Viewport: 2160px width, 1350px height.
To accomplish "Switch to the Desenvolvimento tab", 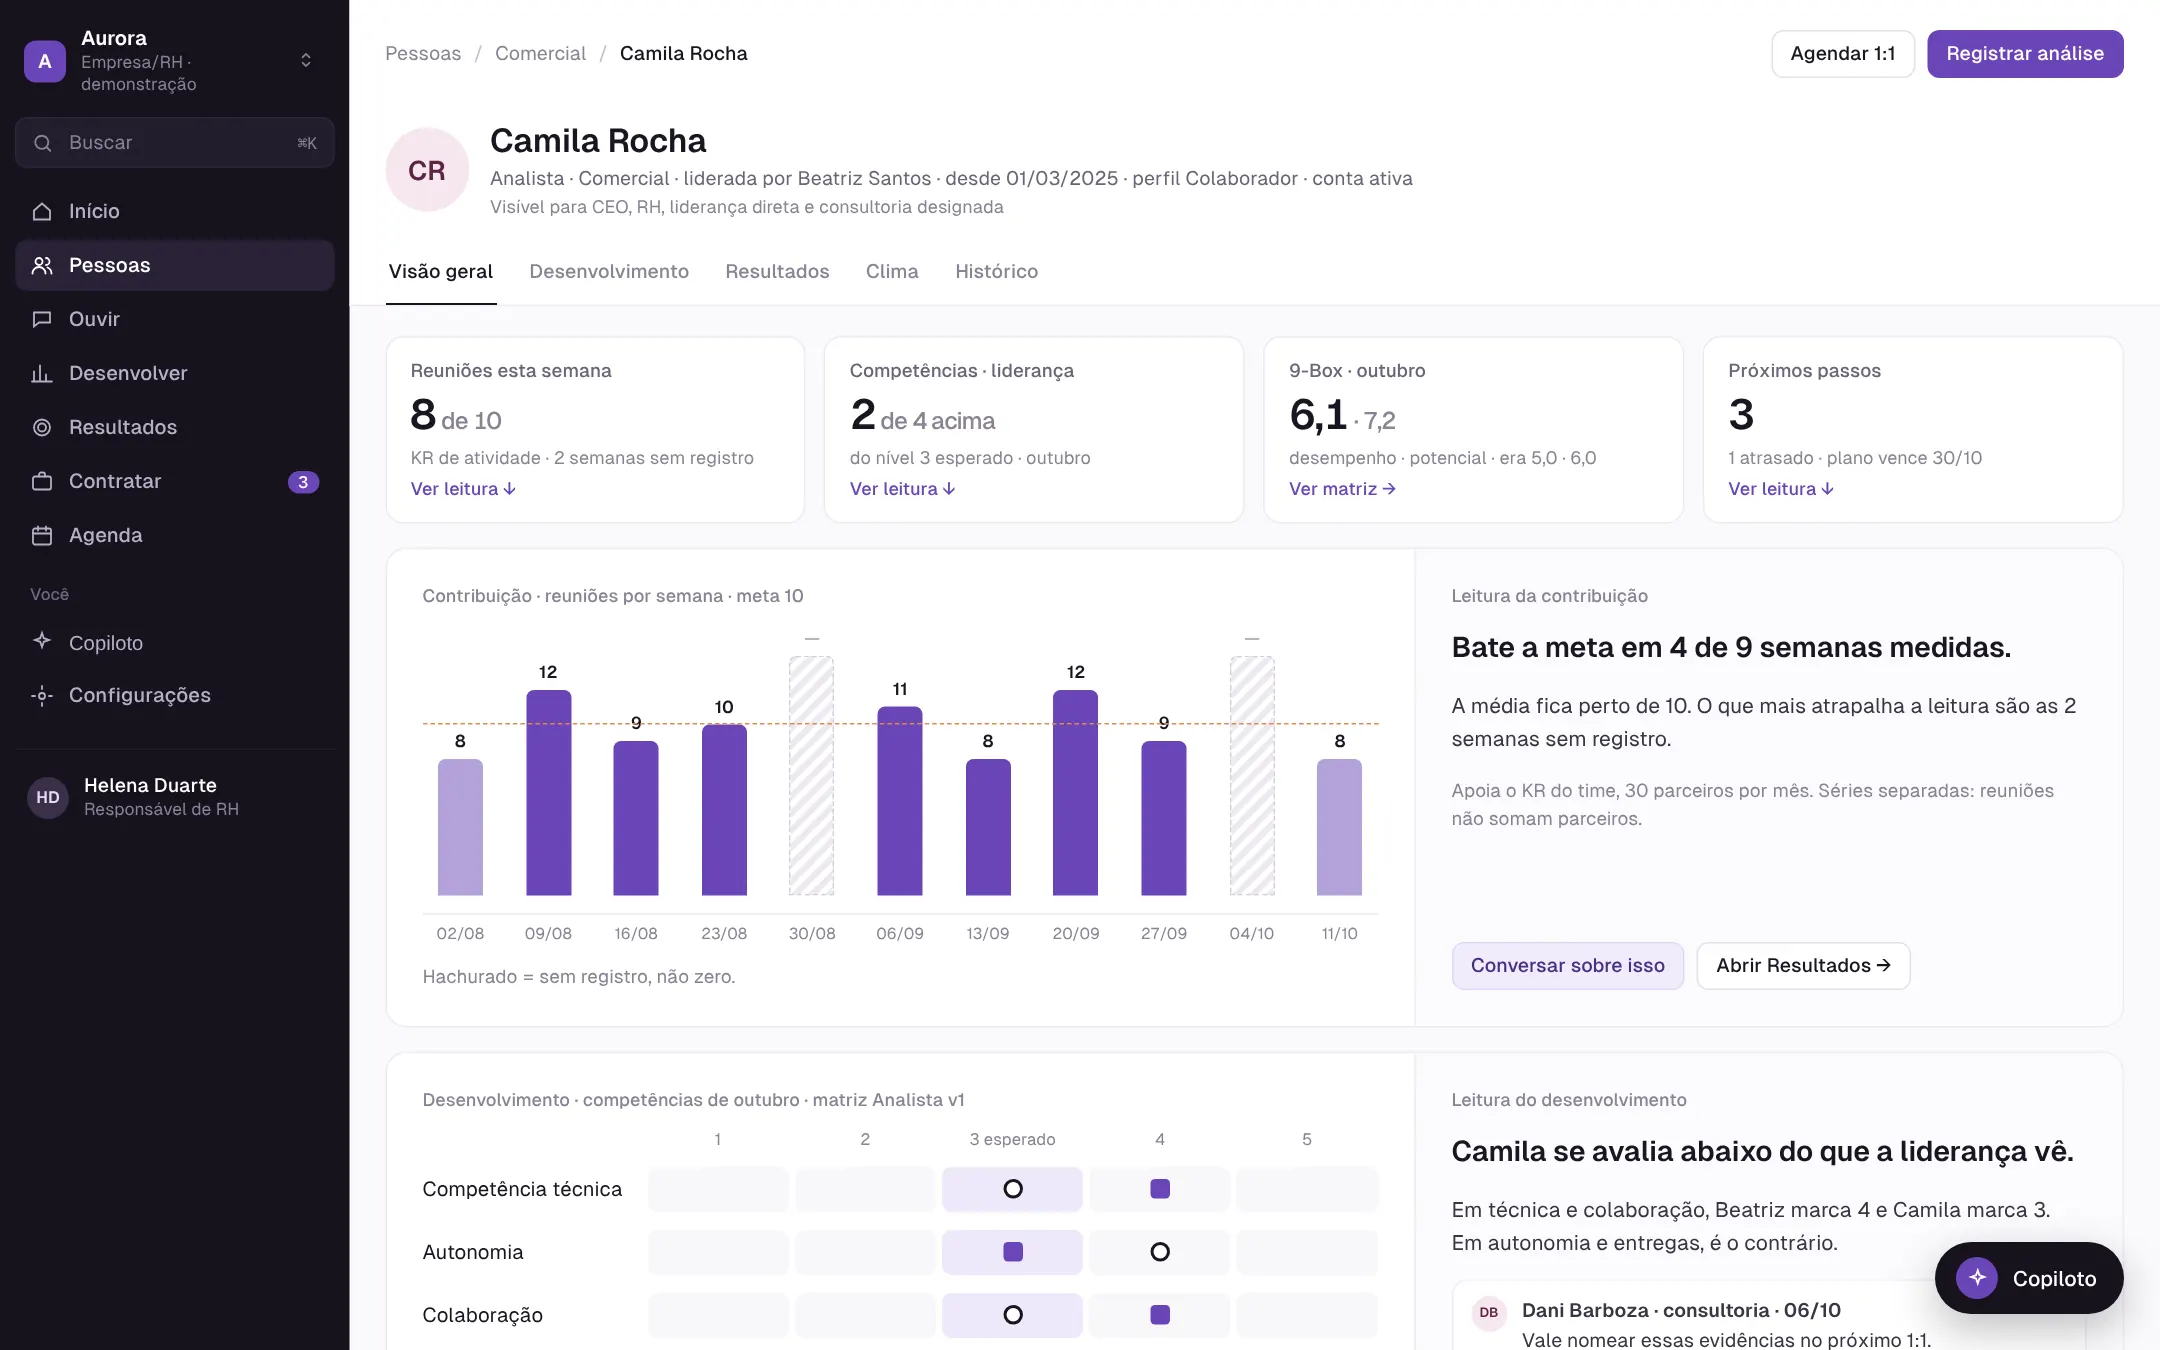I will pyautogui.click(x=609, y=271).
